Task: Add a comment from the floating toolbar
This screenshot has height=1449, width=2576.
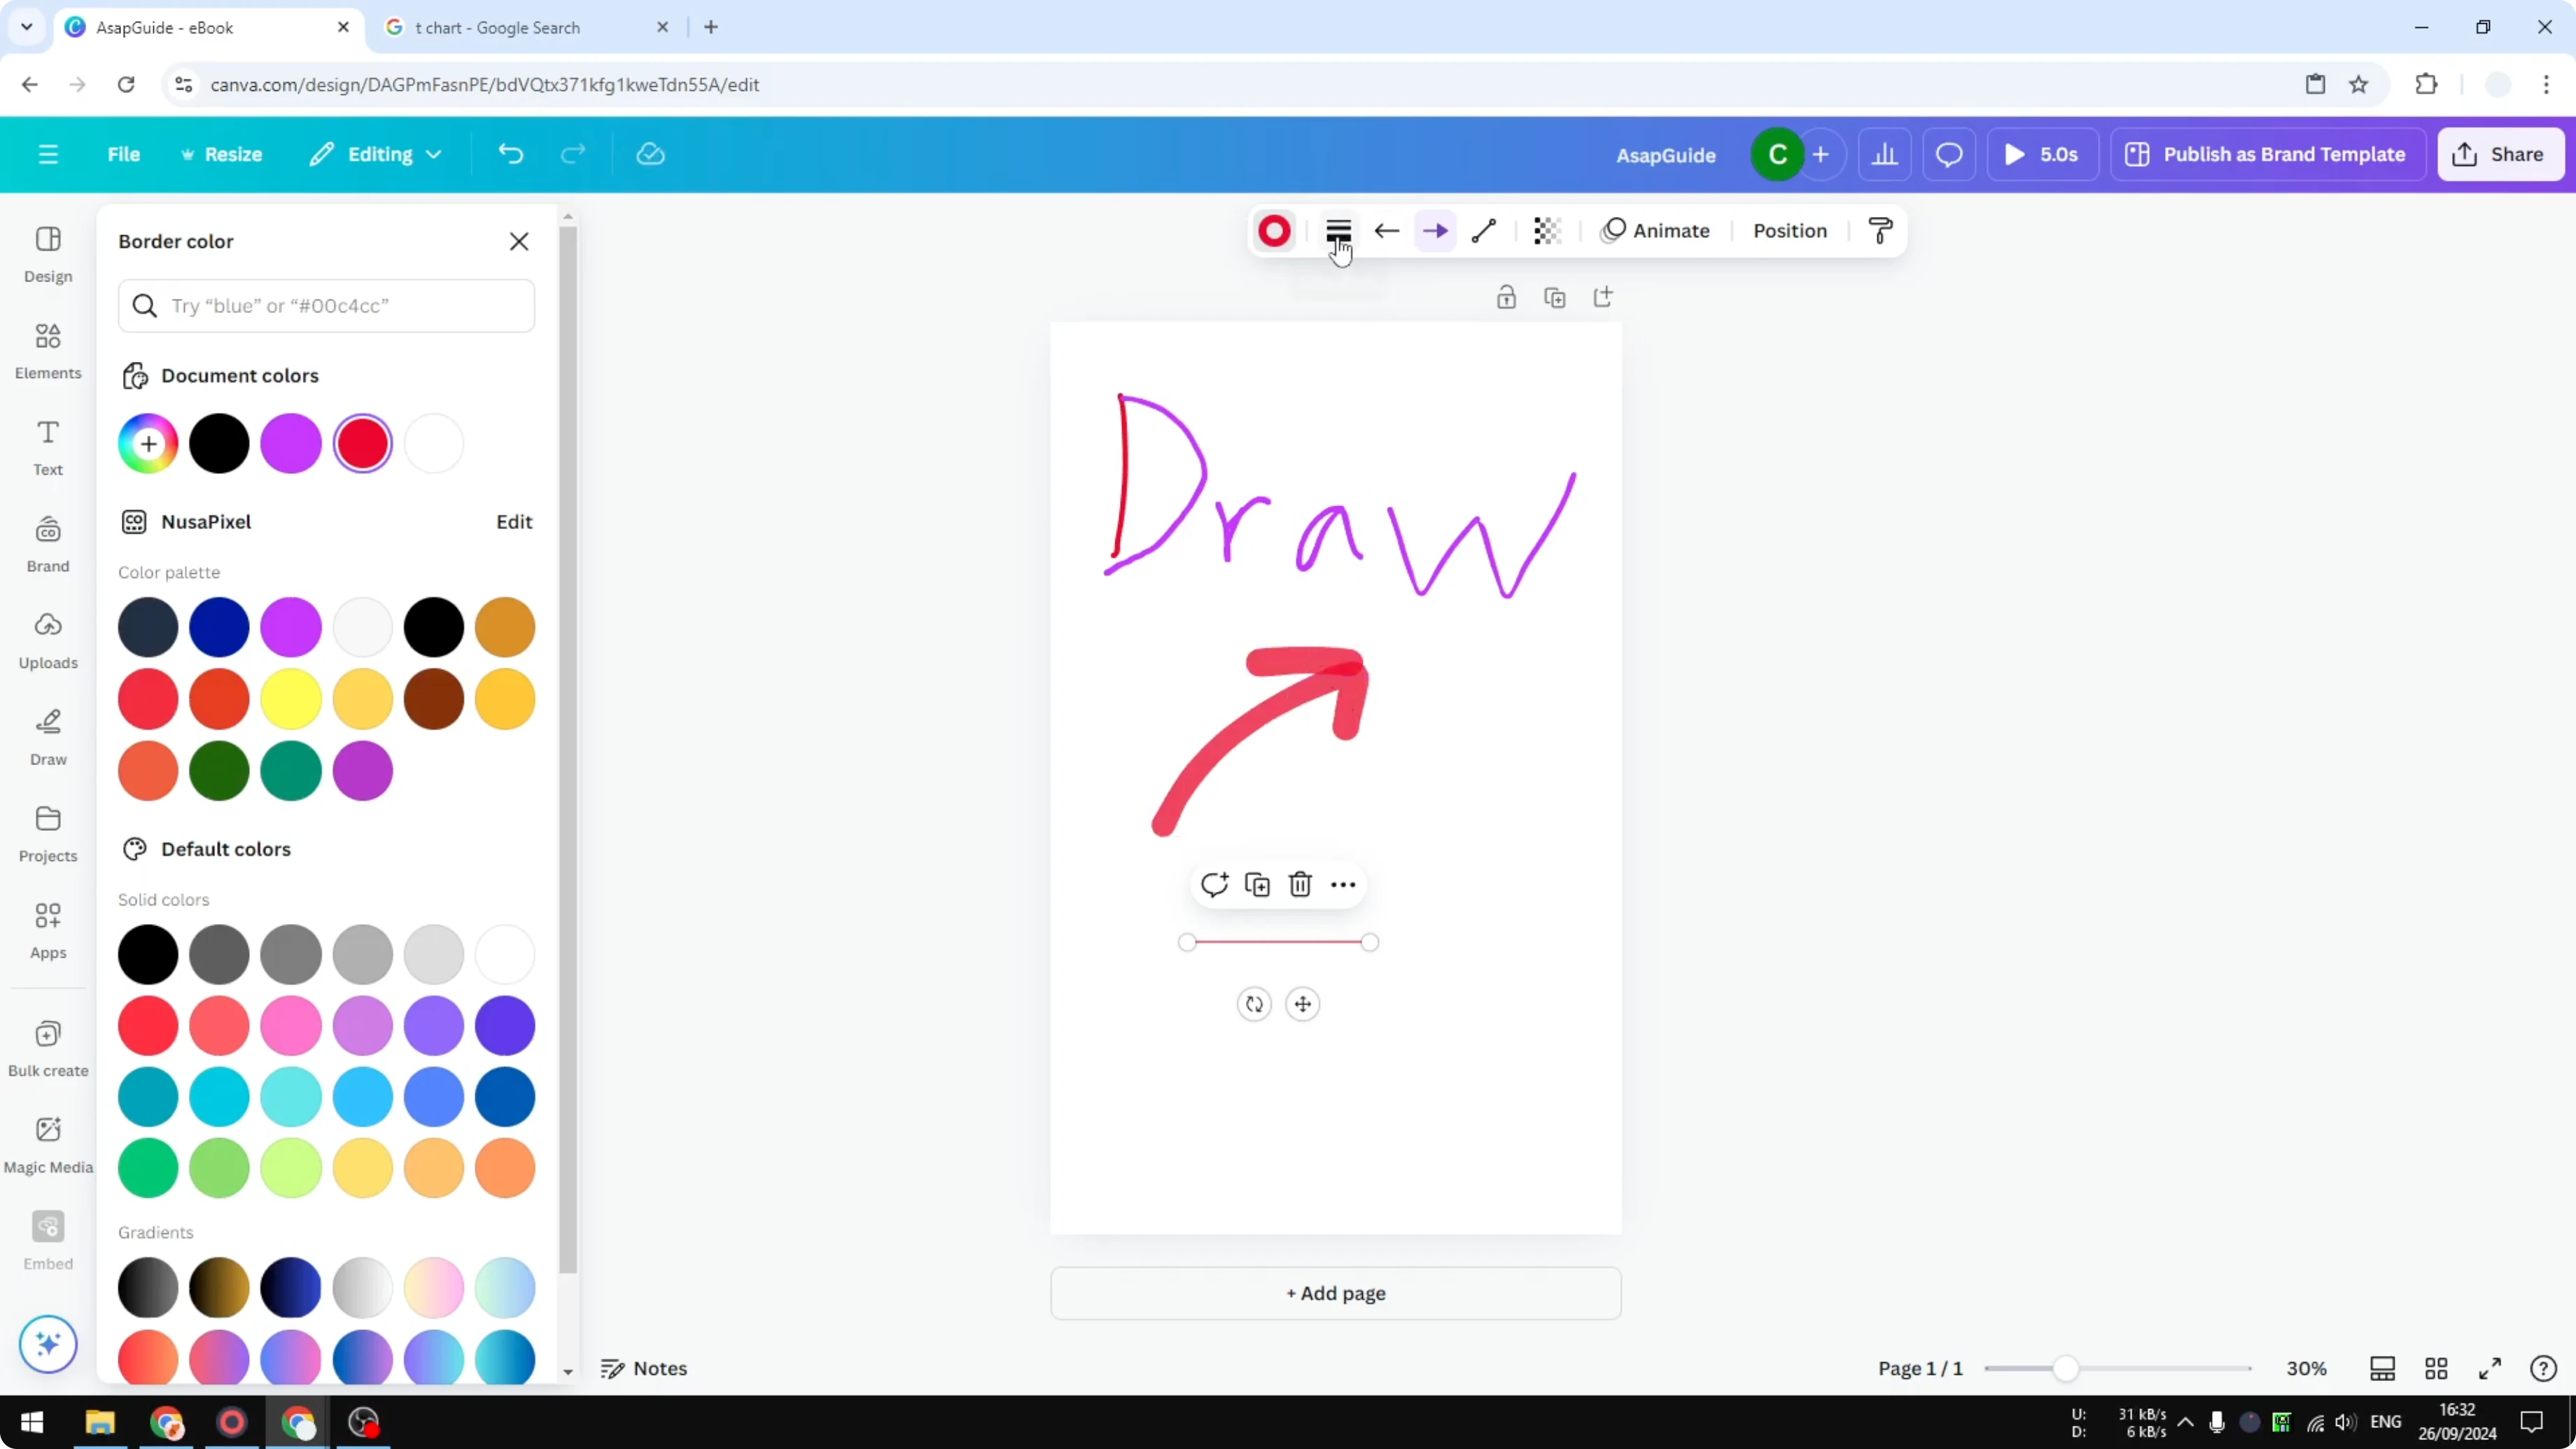Action: (x=1214, y=884)
